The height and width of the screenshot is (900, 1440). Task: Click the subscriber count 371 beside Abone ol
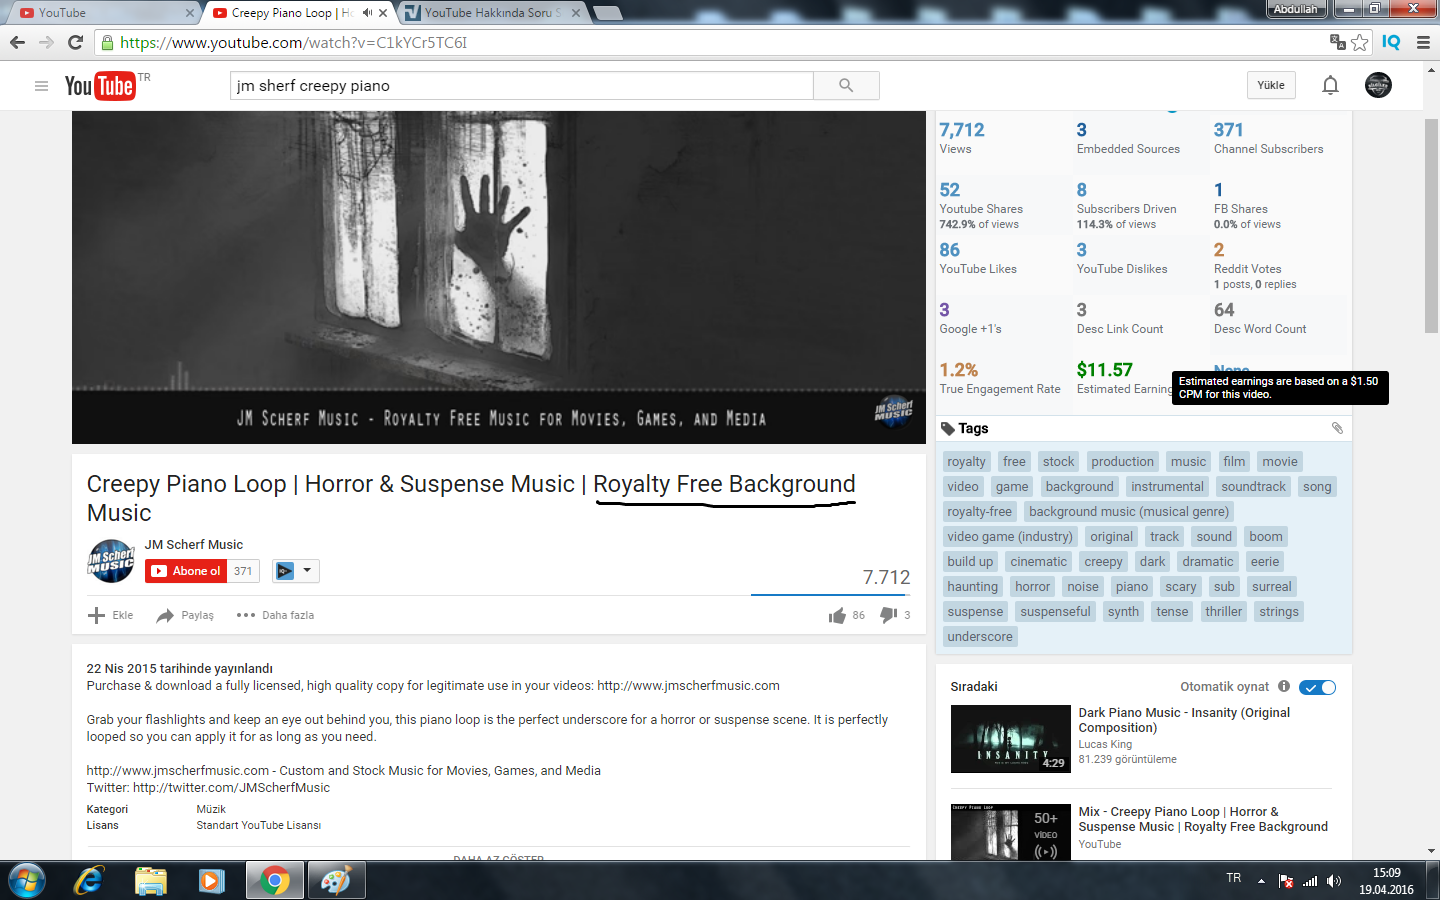click(x=243, y=571)
